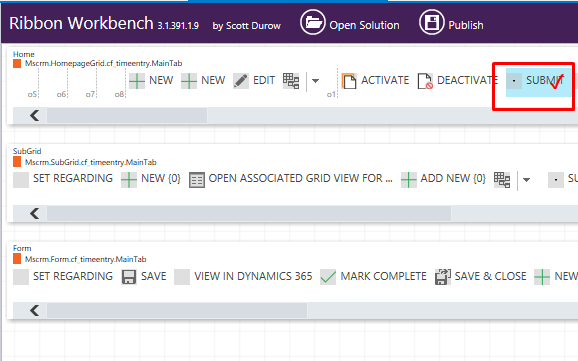The image size is (578, 361).
Task: Click the ADD NEW {0} plus icon
Action: pyautogui.click(x=409, y=180)
